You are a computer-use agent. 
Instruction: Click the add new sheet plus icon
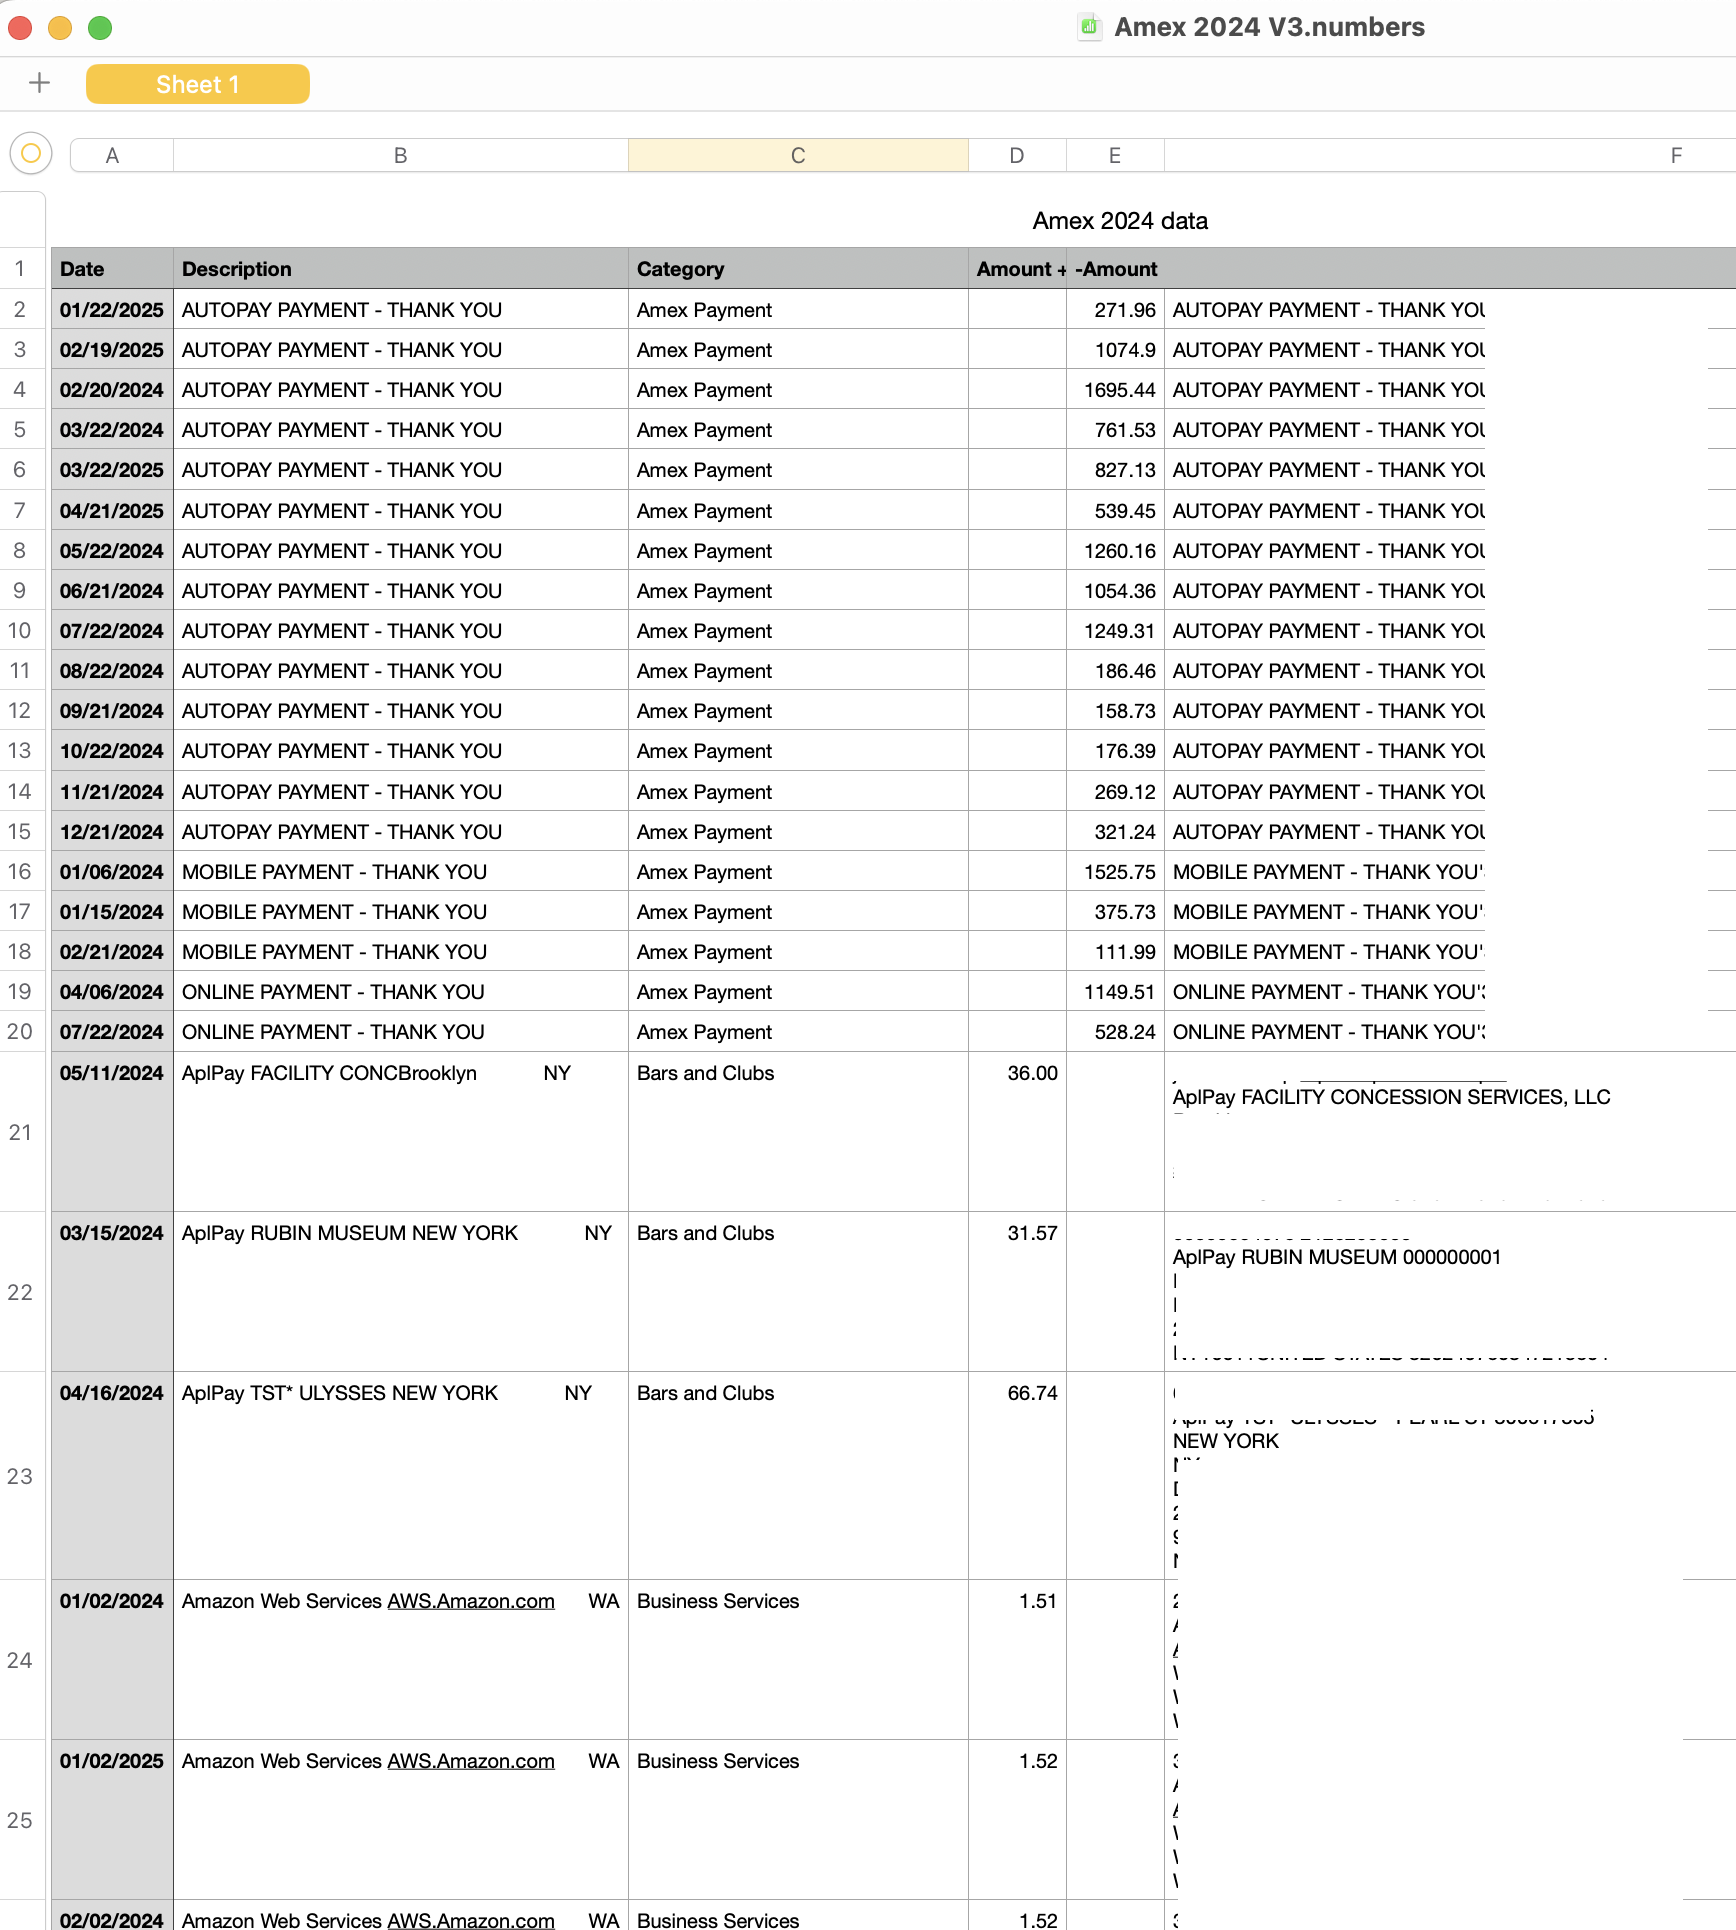click(x=39, y=83)
